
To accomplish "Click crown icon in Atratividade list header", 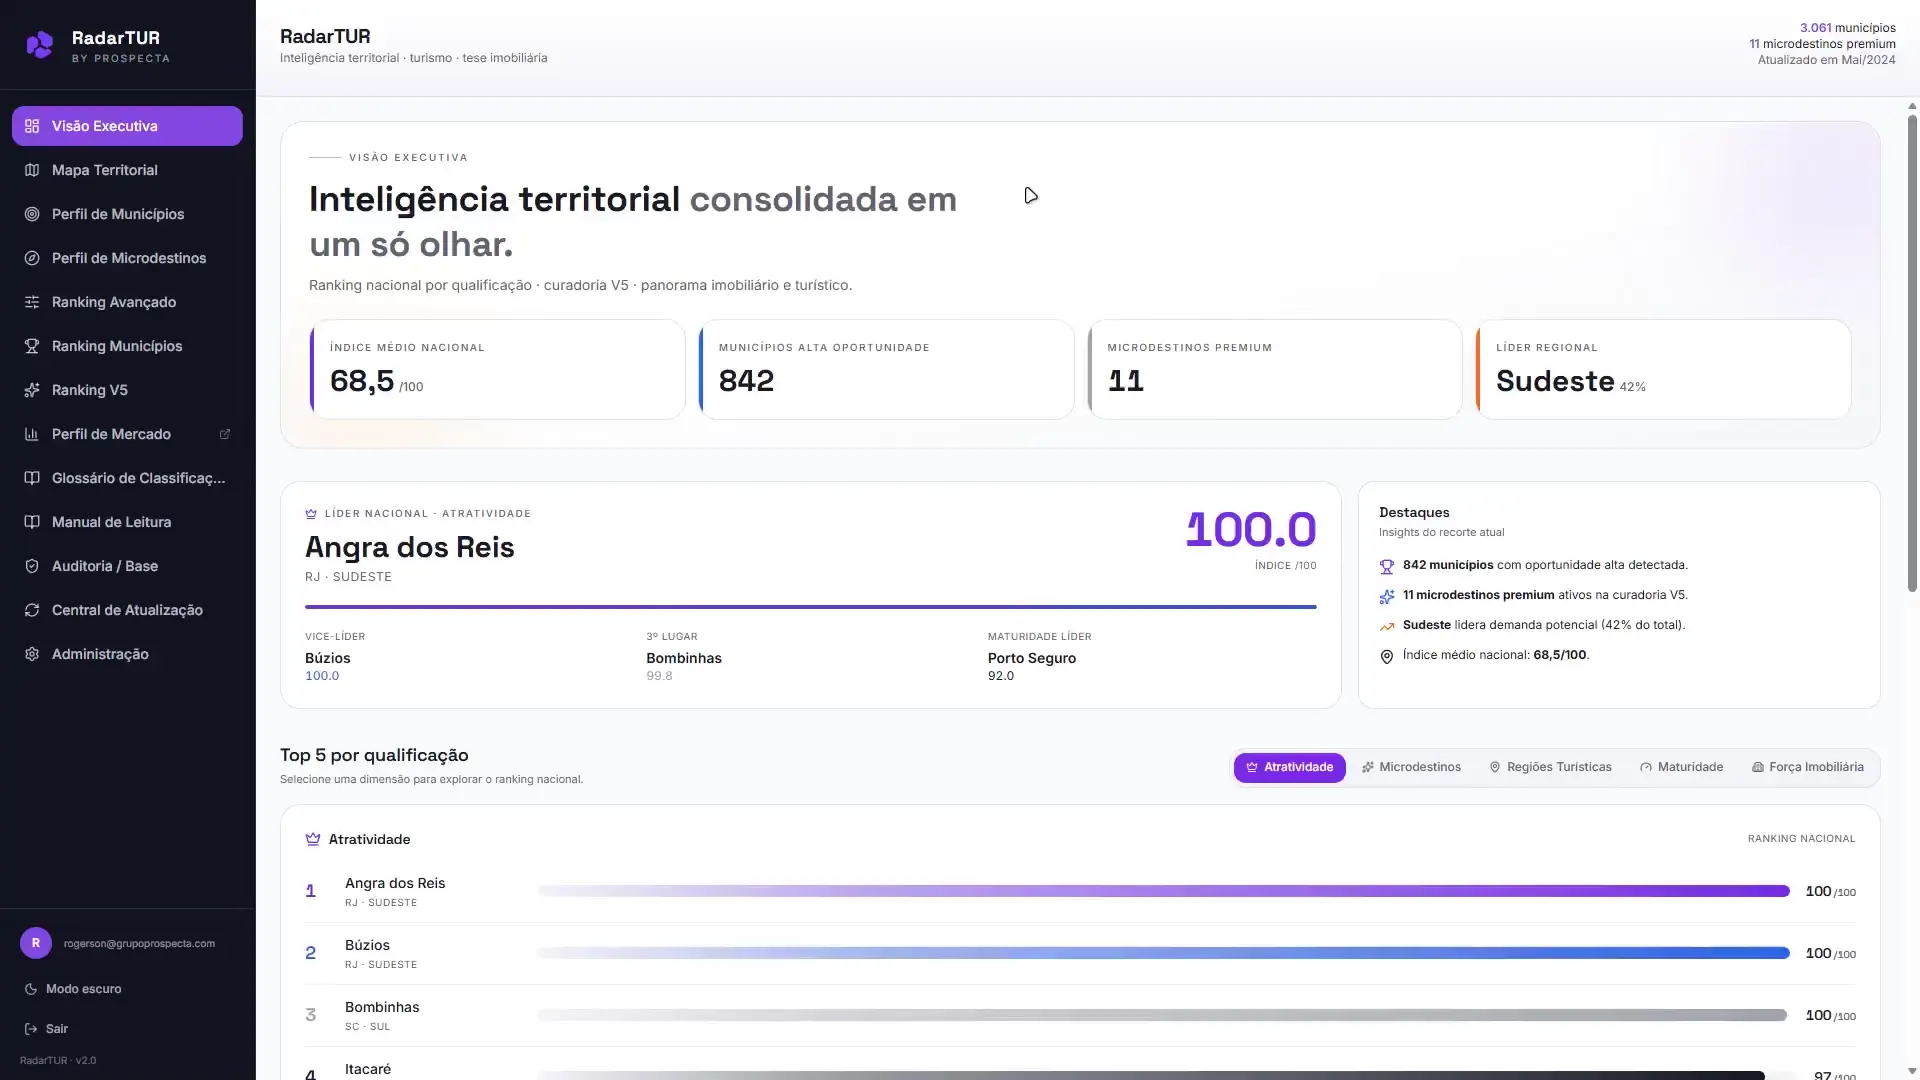I will click(x=313, y=839).
